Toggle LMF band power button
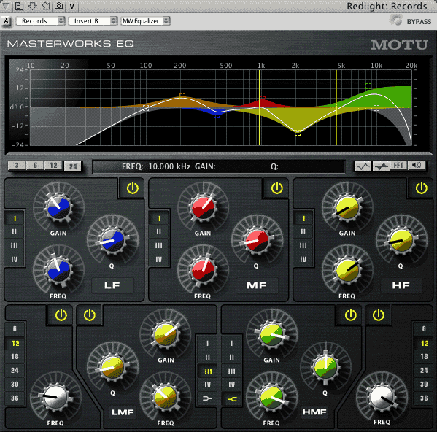Viewport: 437px width, 432px height. [89, 315]
